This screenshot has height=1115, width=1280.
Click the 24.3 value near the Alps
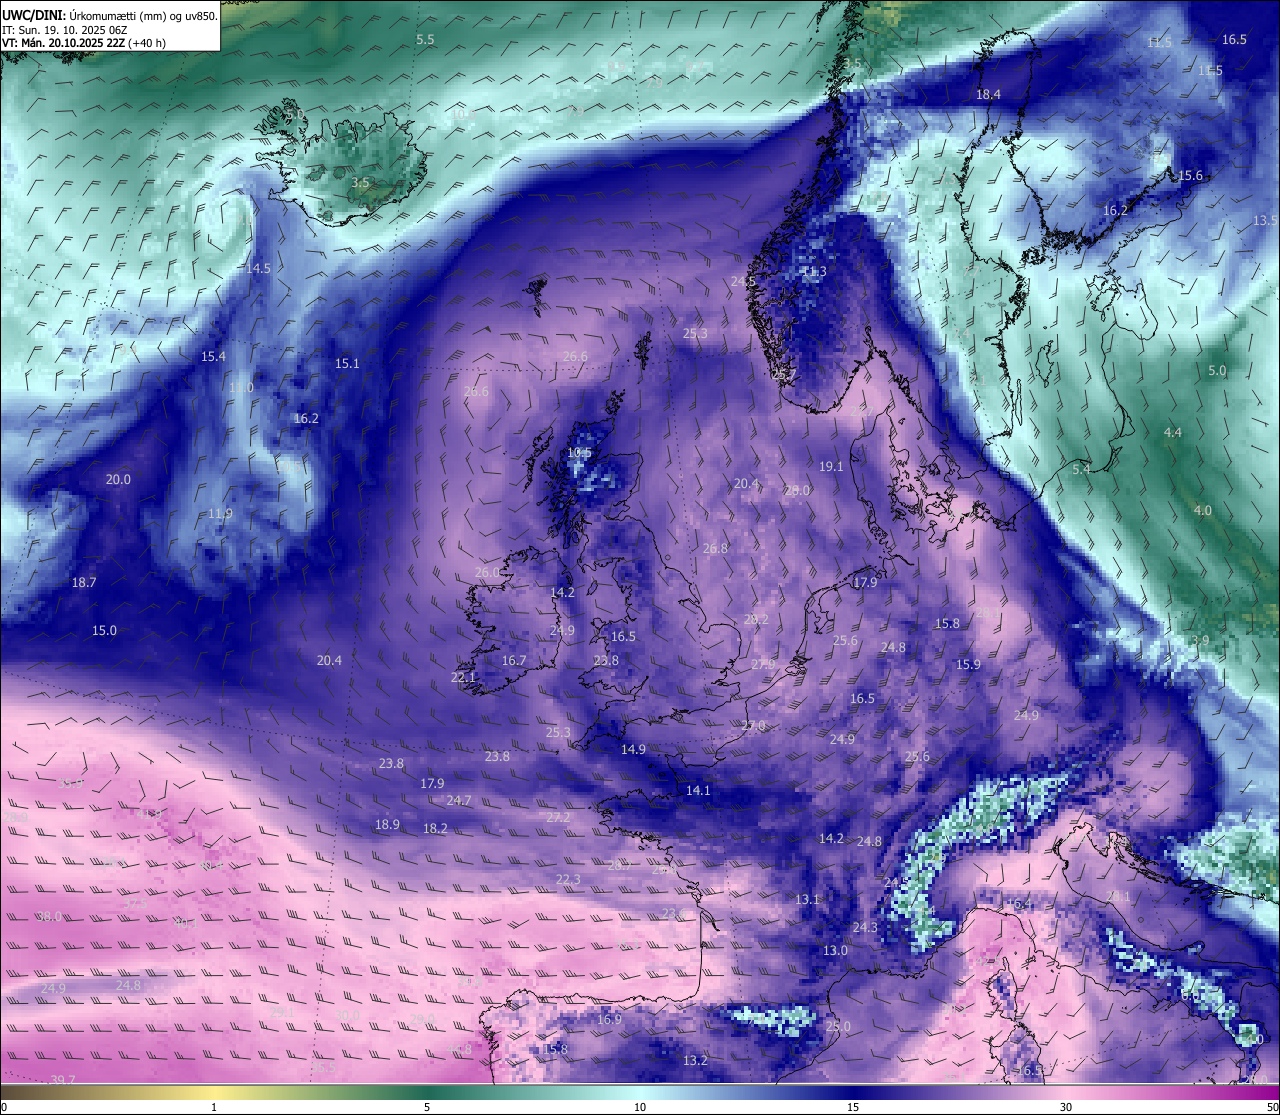click(865, 927)
